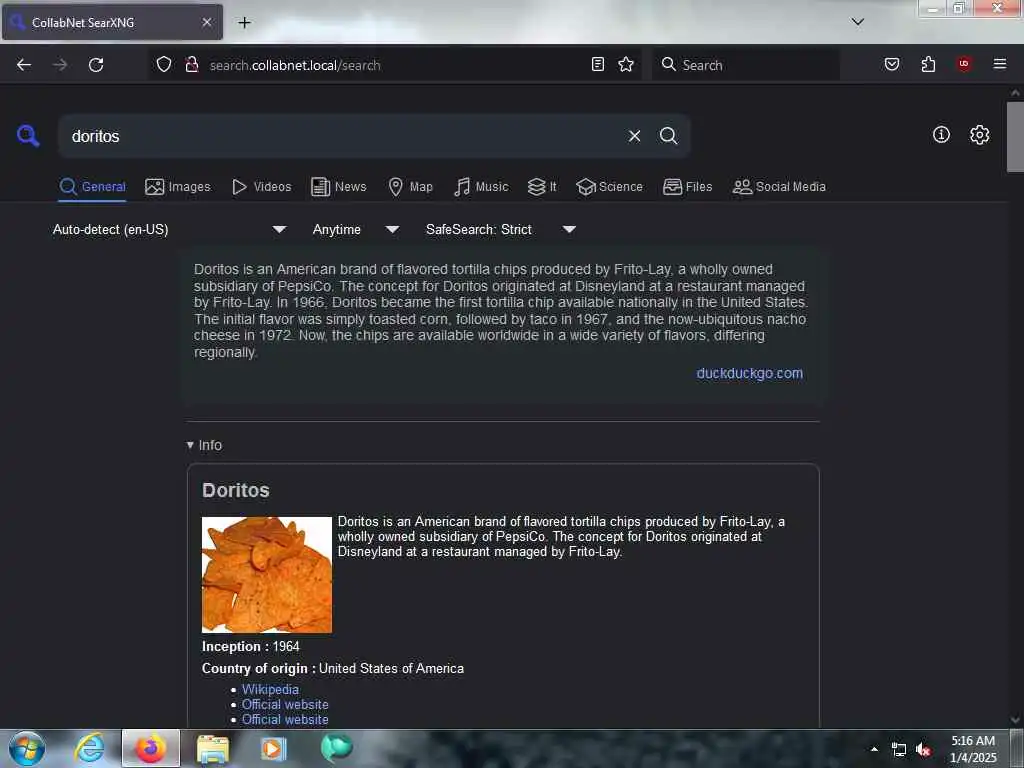This screenshot has width=1024, height=768.
Task: Open the SafeSearch: Strict dropdown
Action: point(500,229)
